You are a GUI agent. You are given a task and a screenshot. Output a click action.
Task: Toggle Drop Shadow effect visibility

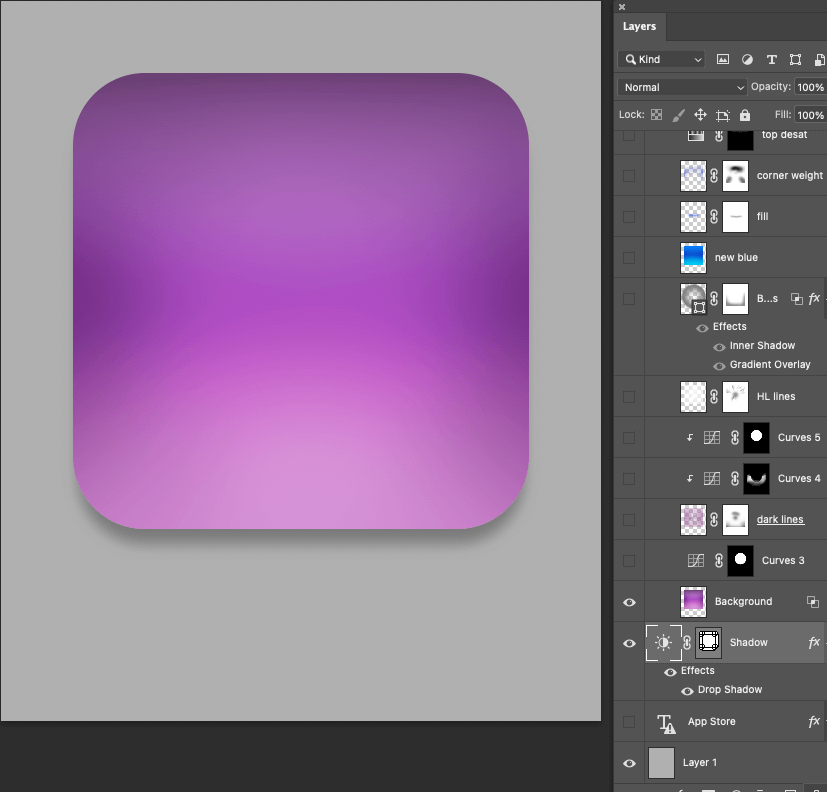tap(687, 691)
